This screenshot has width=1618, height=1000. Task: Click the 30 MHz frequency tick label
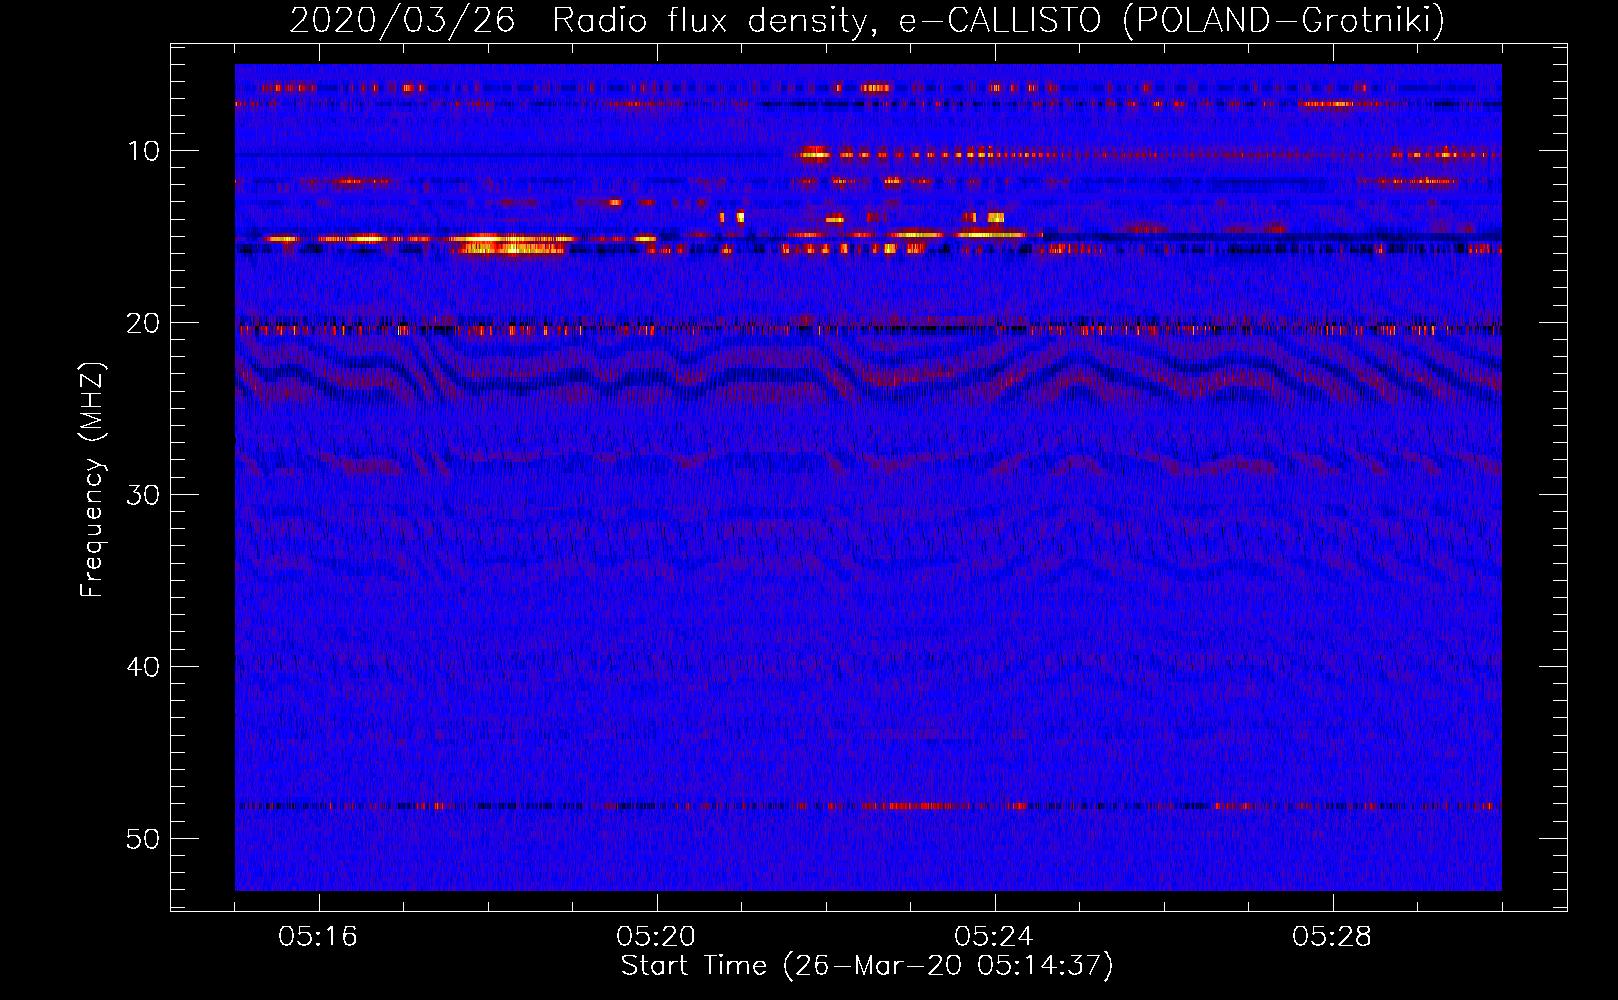coord(144,495)
